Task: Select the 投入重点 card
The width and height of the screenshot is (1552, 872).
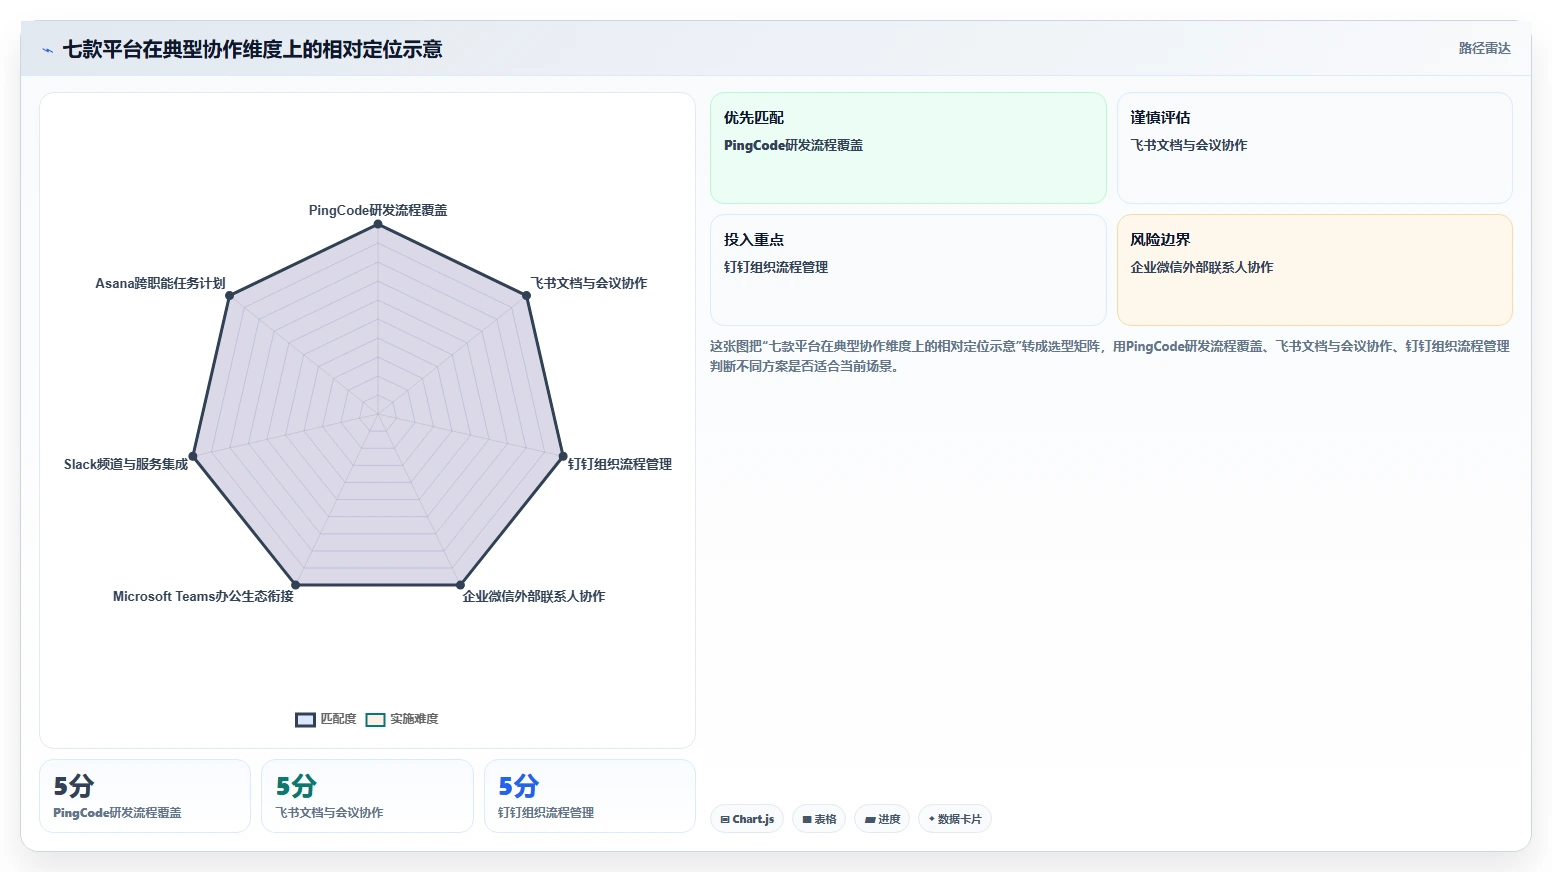Action: [x=908, y=270]
